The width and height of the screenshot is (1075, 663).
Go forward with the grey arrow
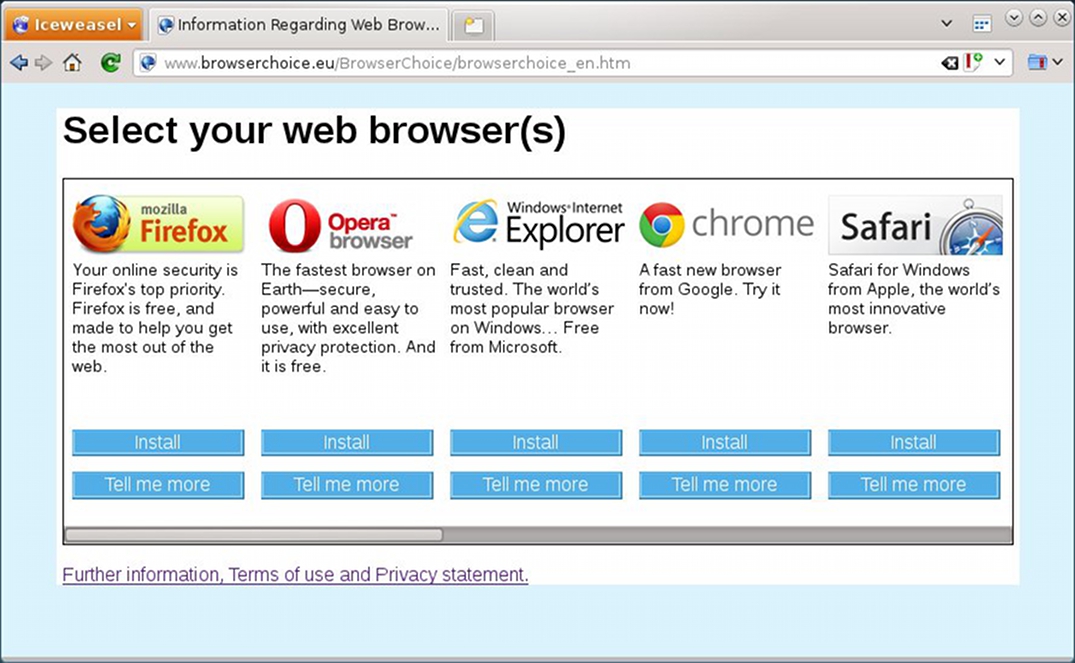pos(44,63)
